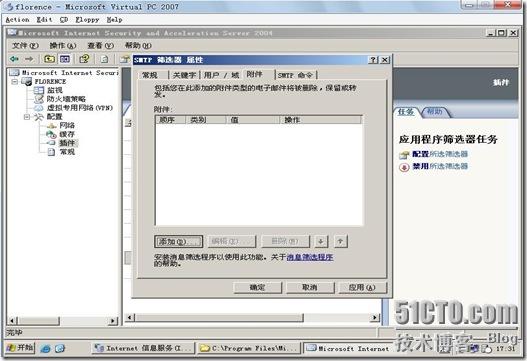Click the 操作 column header in attachments list
This screenshot has height=361, width=527.
(321, 120)
